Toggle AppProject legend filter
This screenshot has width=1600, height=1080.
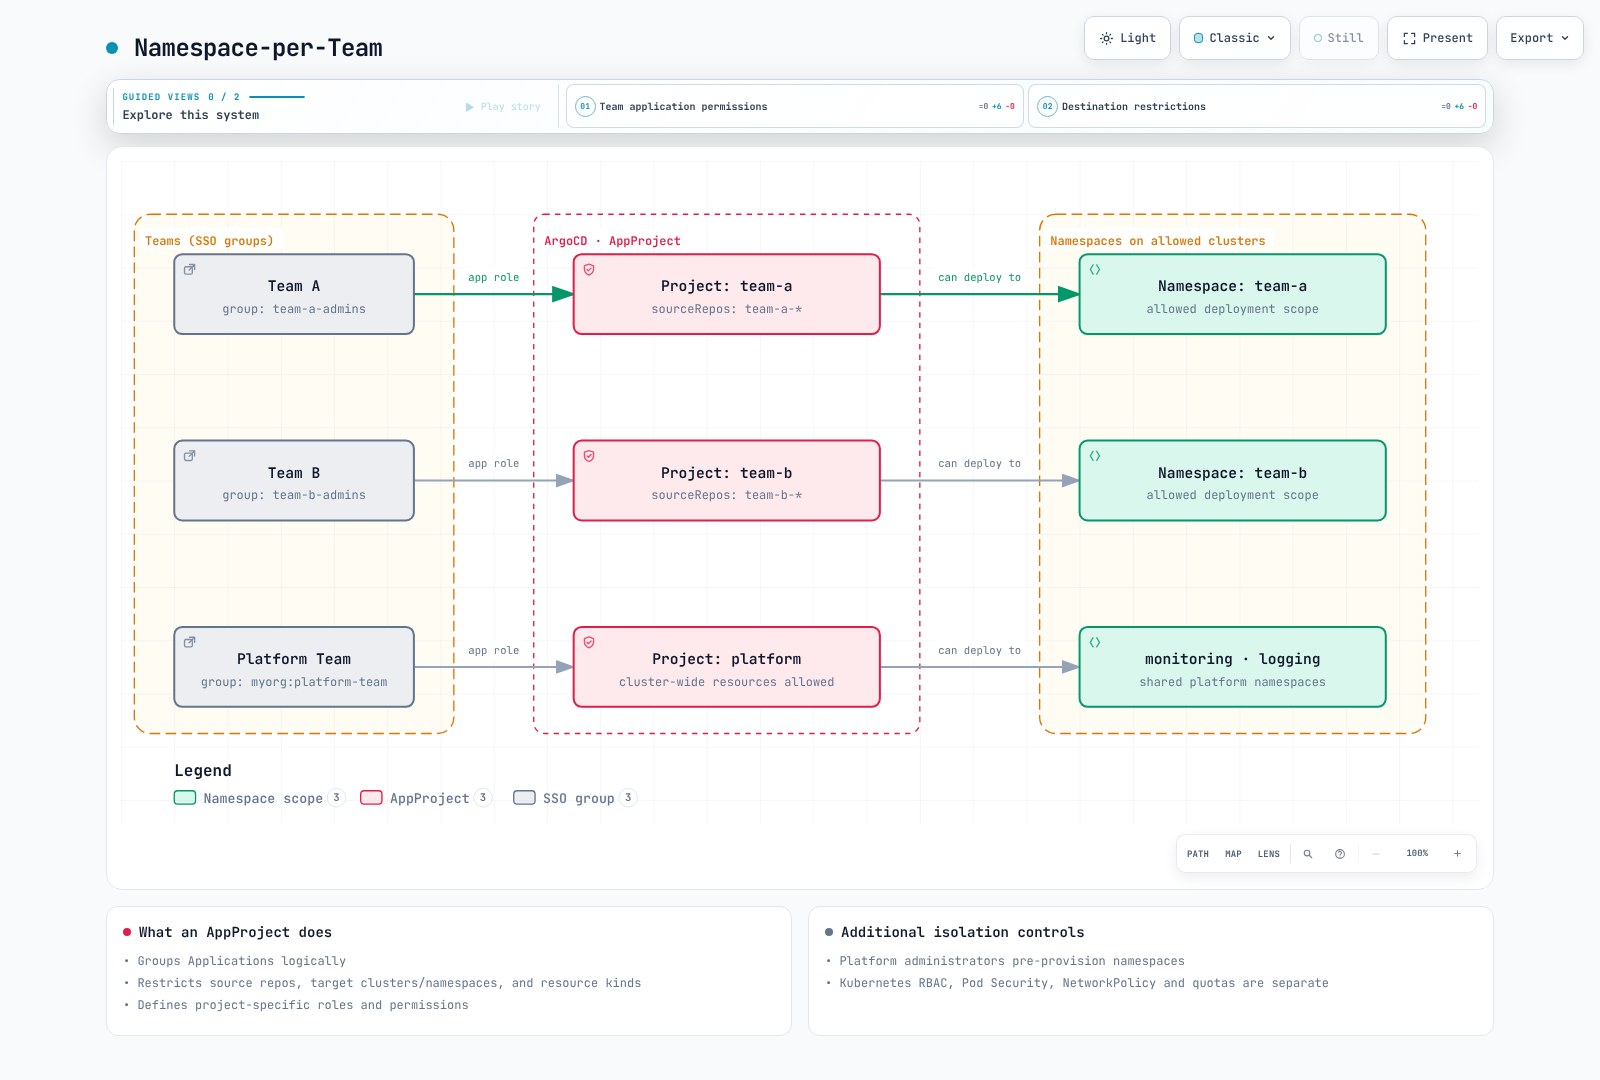[426, 798]
